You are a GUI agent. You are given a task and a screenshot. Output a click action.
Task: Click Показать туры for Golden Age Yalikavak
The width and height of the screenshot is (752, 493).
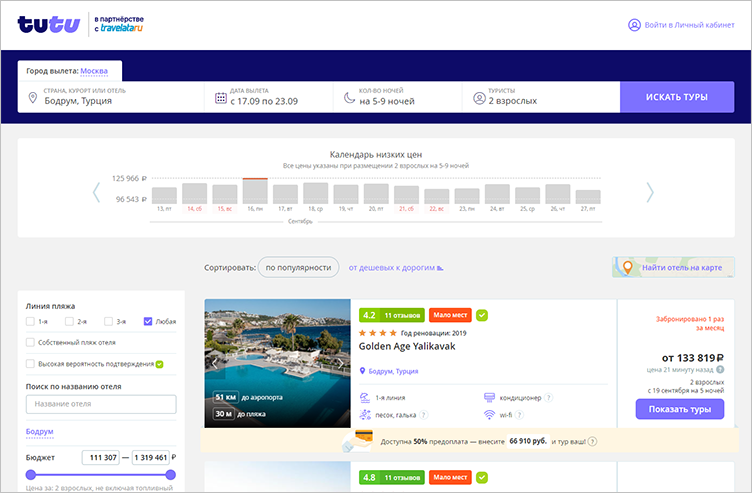click(680, 409)
